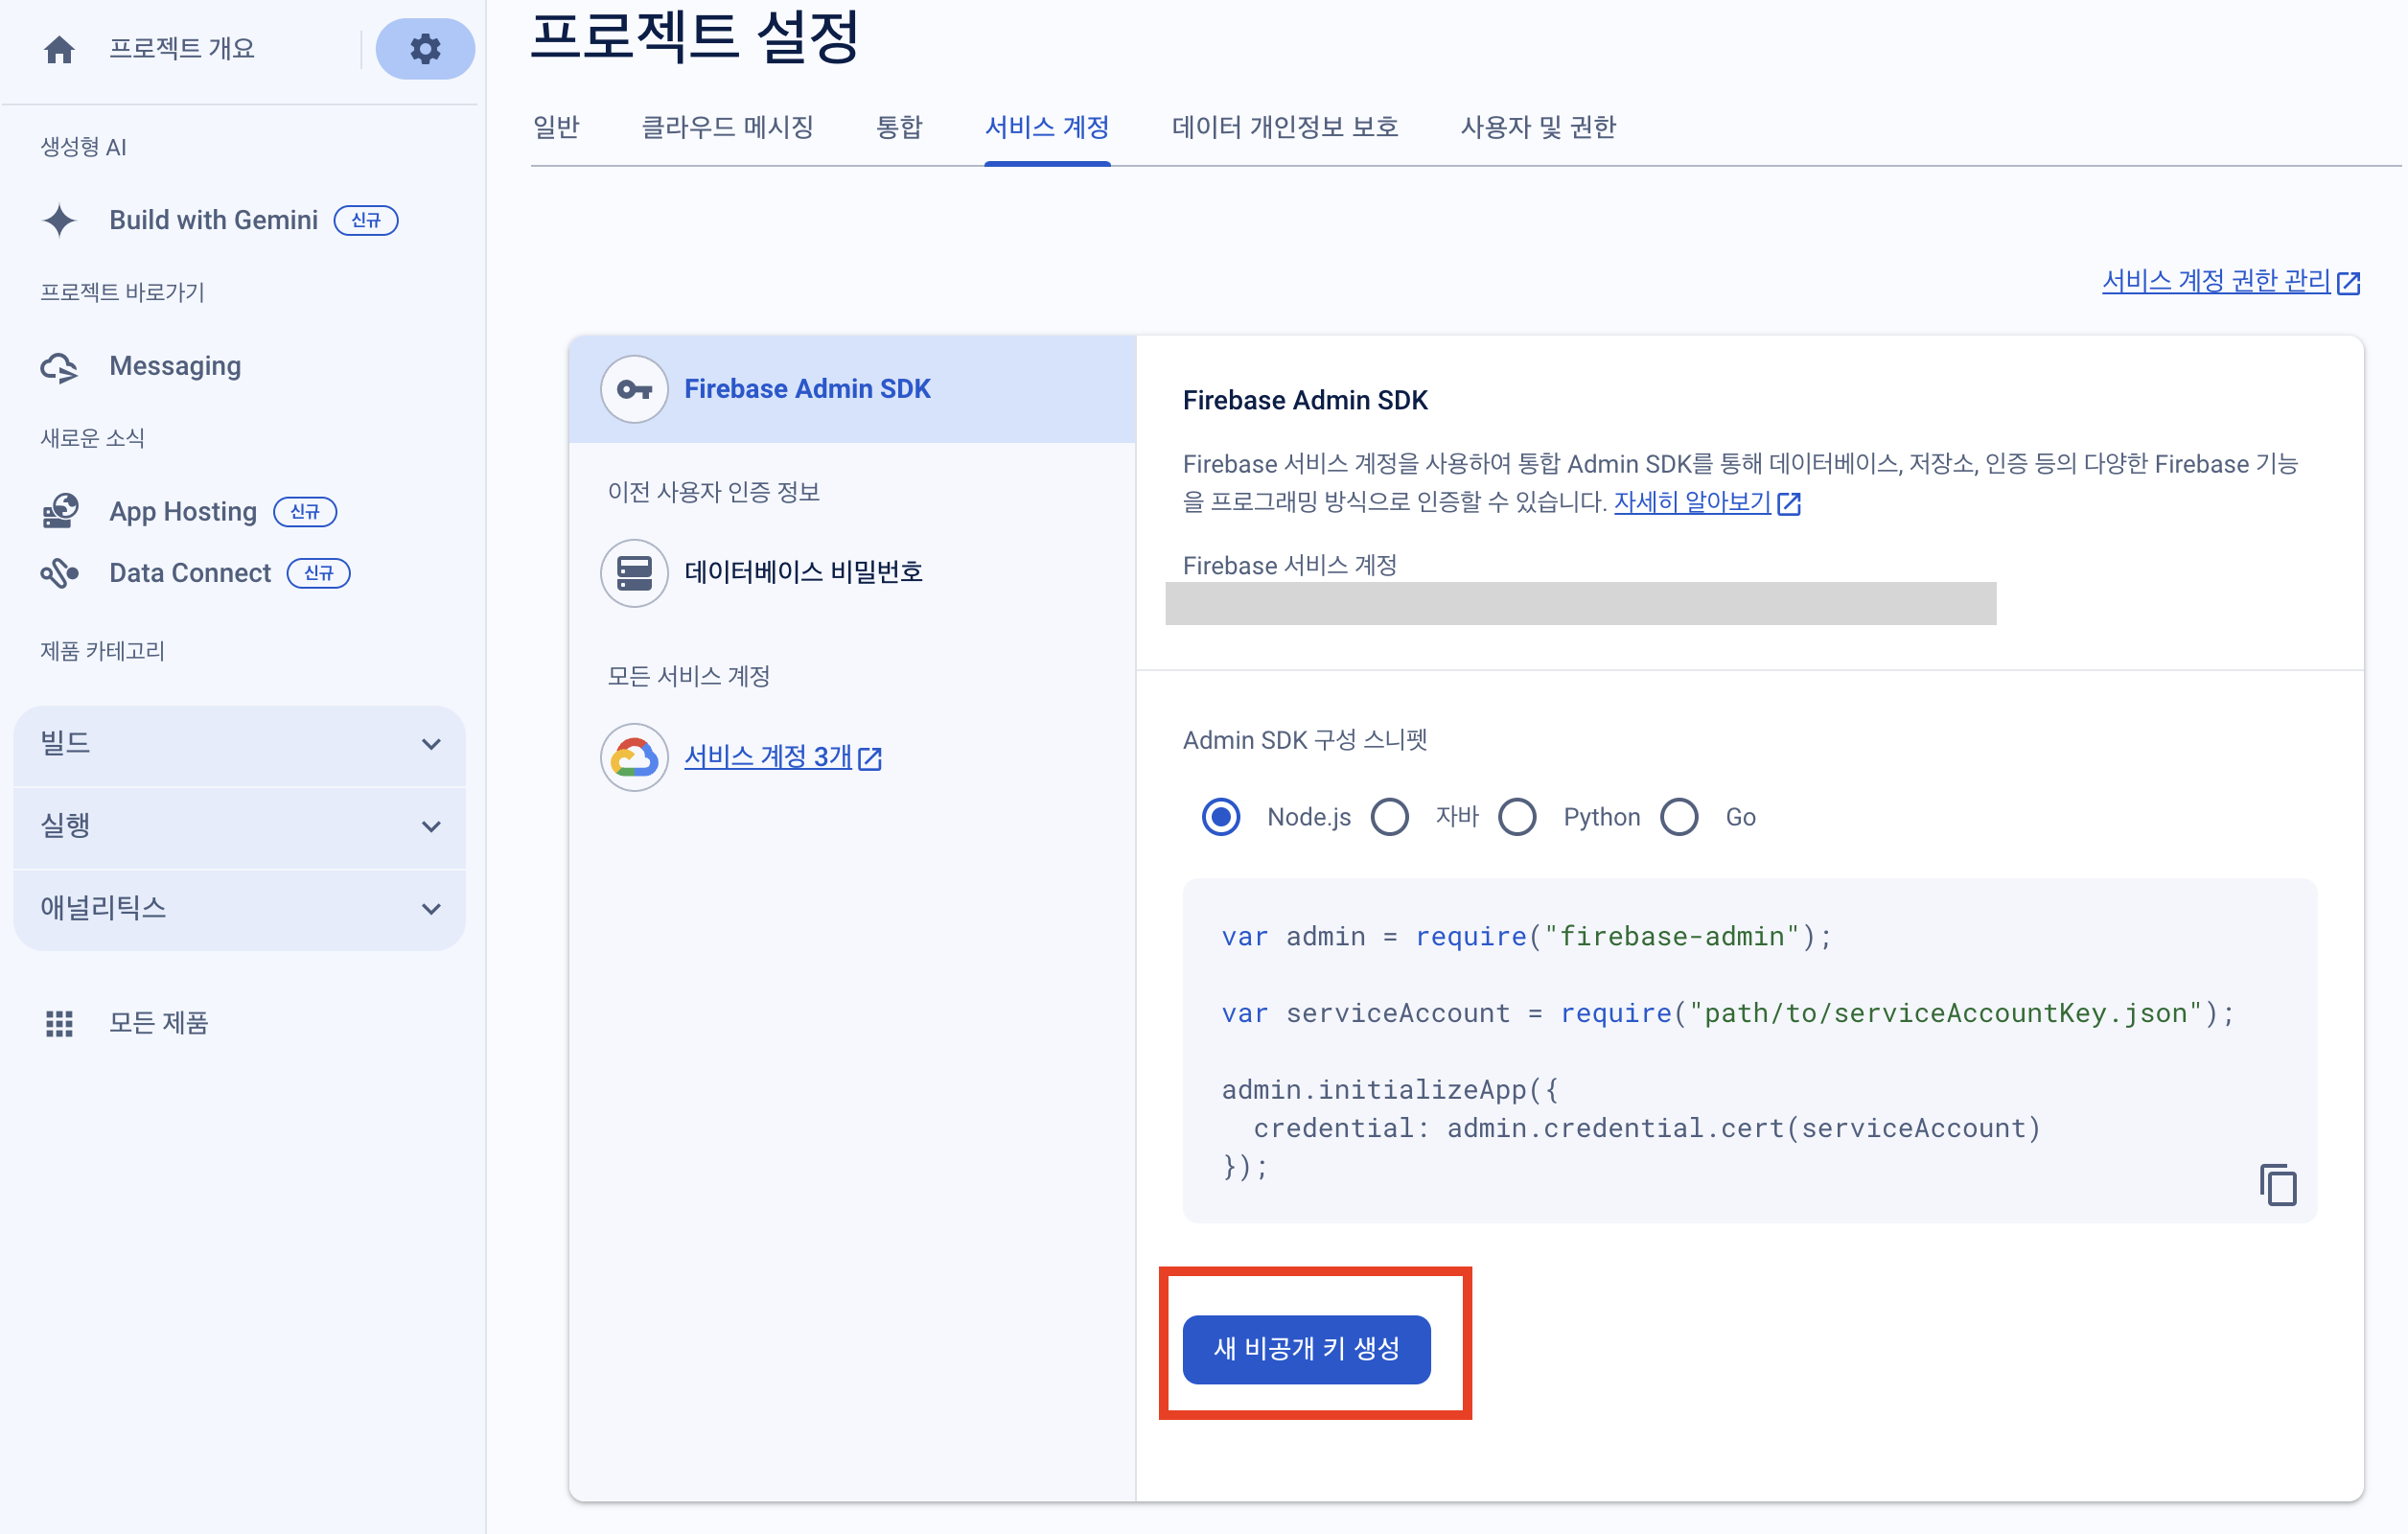Click the home icon for project overview
Viewport: 2408px width, 1534px height.
pyautogui.click(x=59, y=49)
